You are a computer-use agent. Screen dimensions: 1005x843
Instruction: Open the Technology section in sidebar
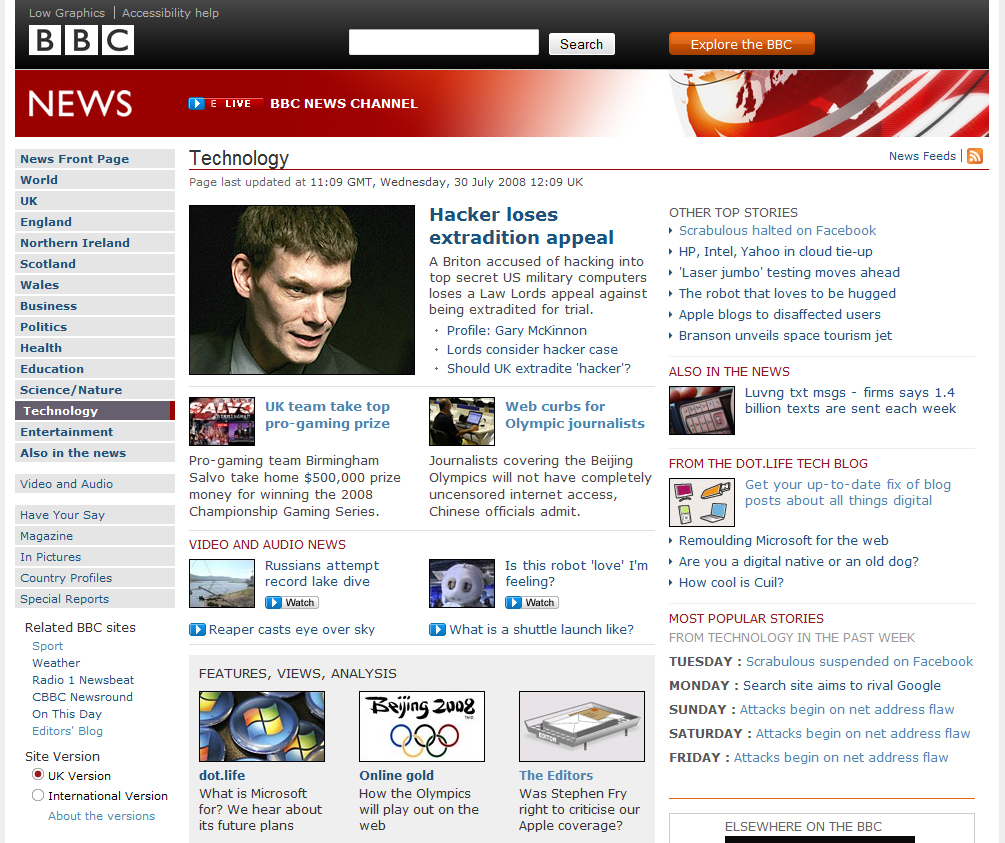(60, 411)
